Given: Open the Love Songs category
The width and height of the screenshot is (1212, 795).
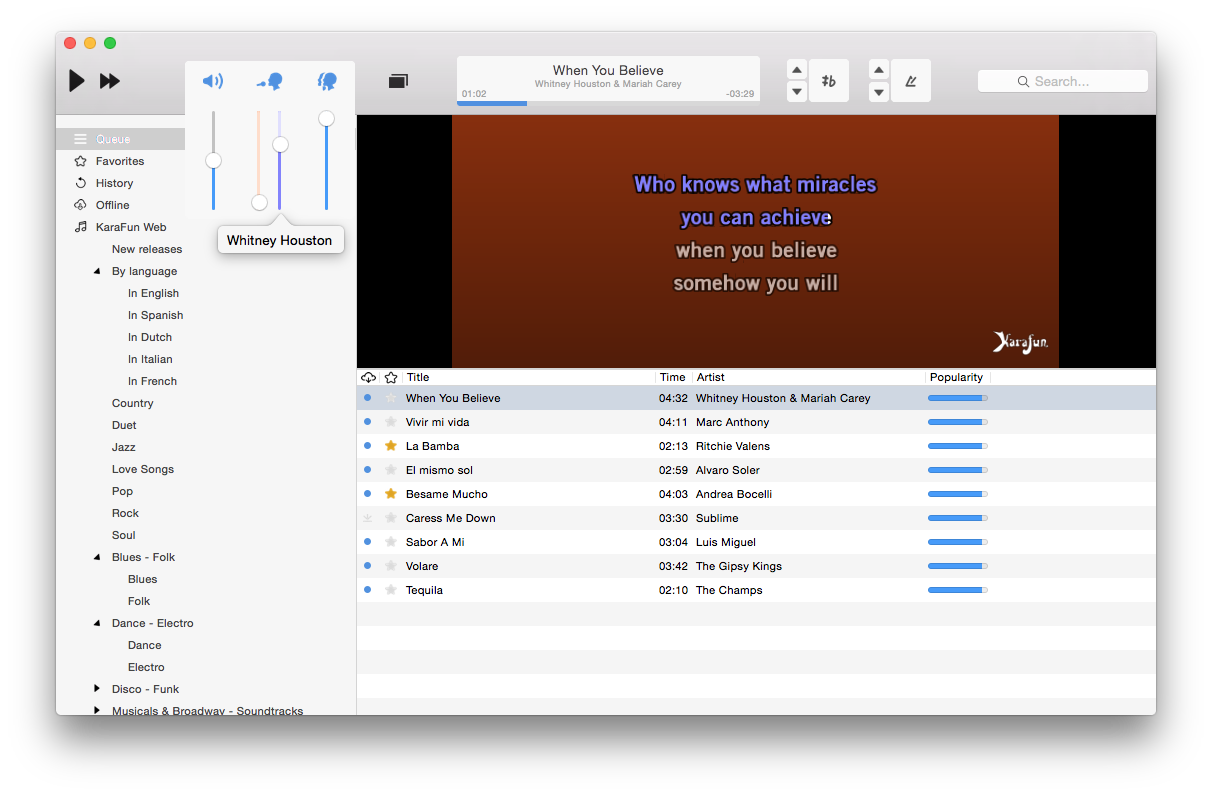Looking at the screenshot, I should coord(143,469).
